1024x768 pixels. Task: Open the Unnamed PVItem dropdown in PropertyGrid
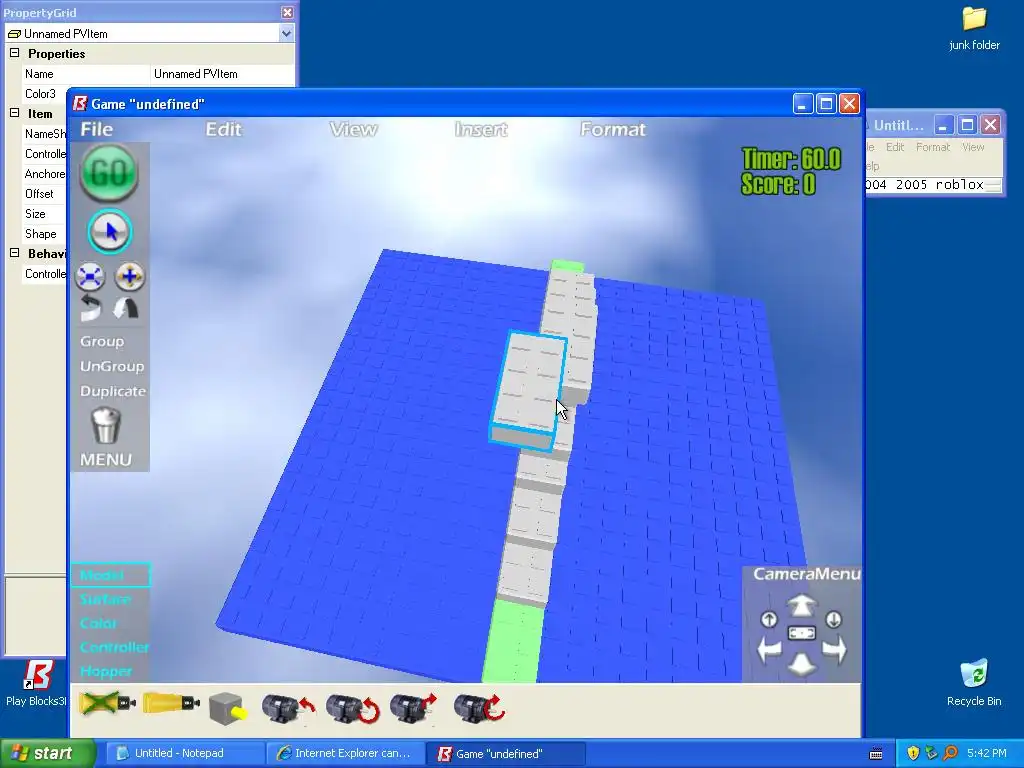286,33
